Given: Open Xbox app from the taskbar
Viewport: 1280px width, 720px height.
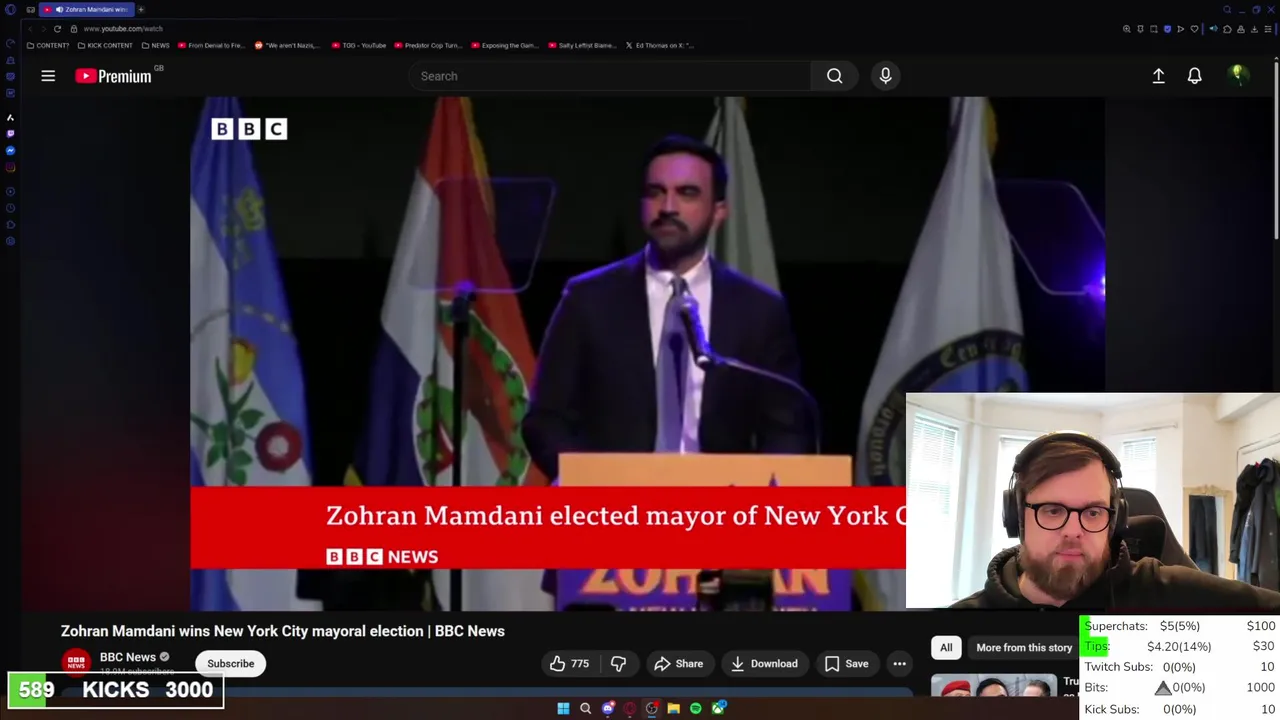Looking at the screenshot, I should click(x=718, y=708).
